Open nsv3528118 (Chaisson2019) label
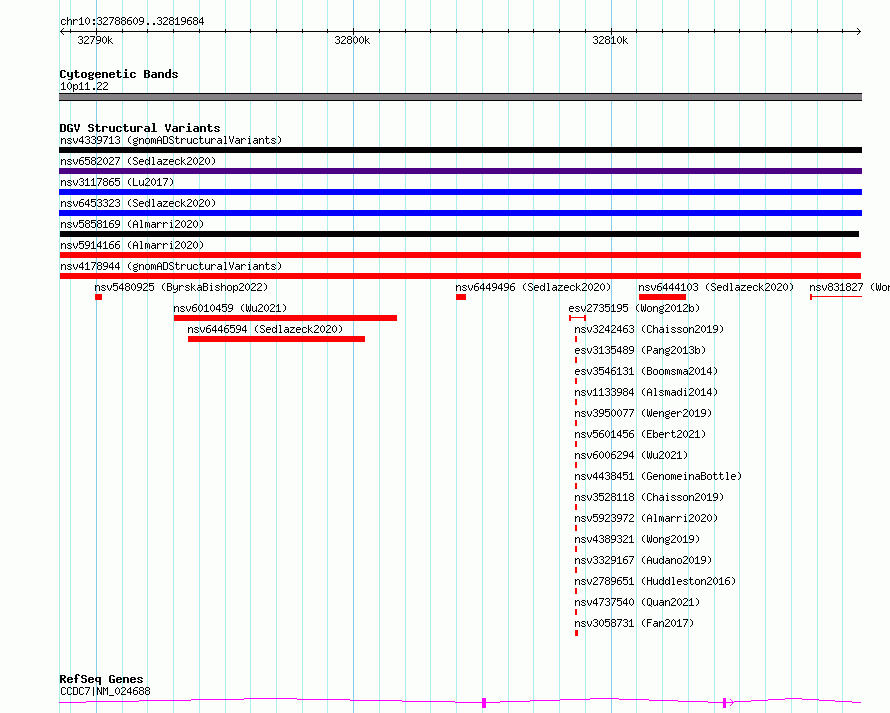This screenshot has width=890, height=713. (x=649, y=497)
